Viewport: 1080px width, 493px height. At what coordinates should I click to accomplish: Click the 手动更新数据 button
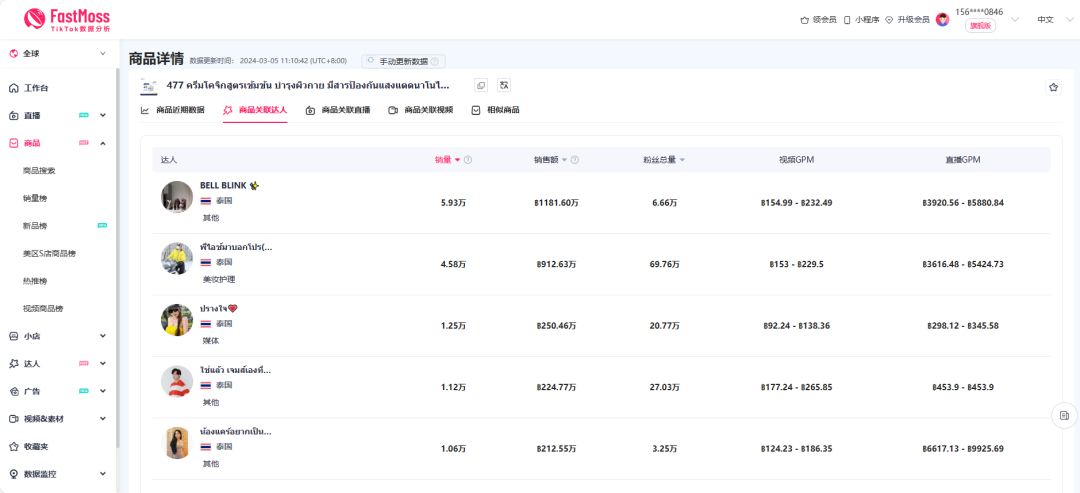[403, 61]
